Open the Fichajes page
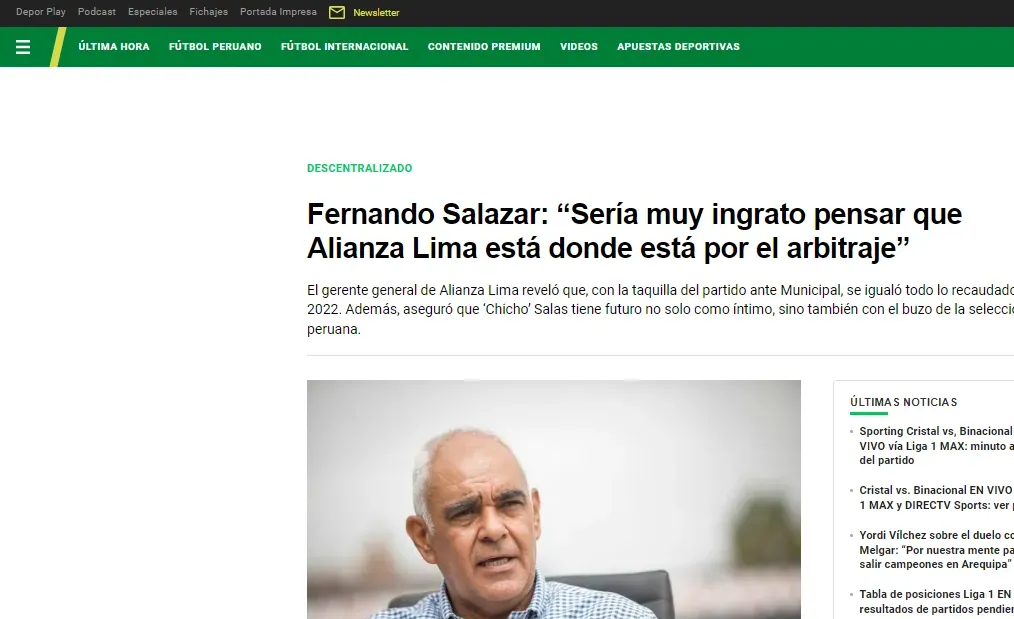The width and height of the screenshot is (1014, 619). [x=208, y=12]
